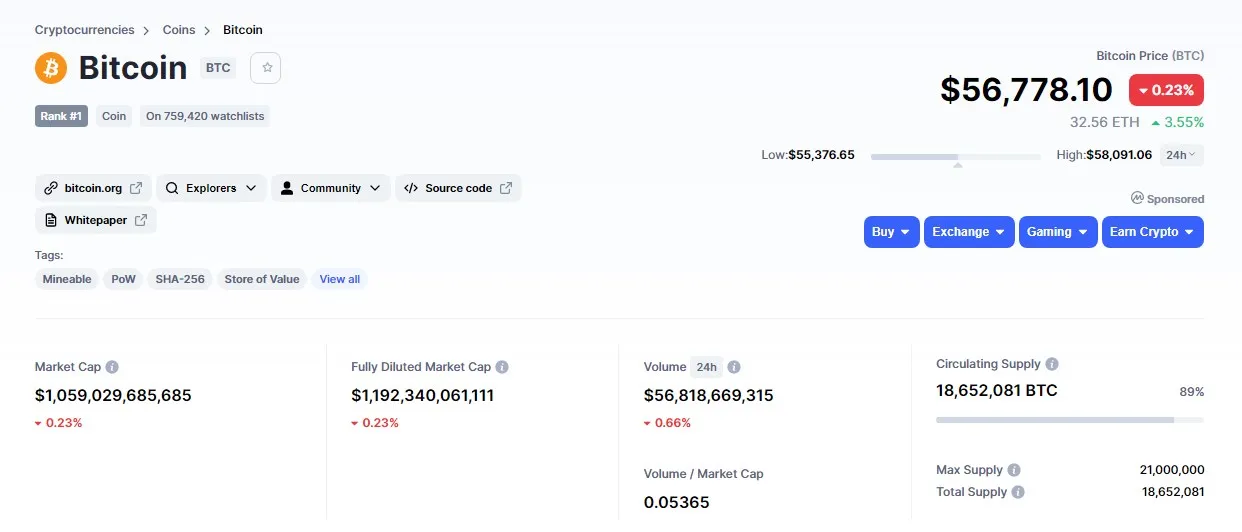
Task: Click the 0.66% volume change
Action: pyautogui.click(x=667, y=423)
